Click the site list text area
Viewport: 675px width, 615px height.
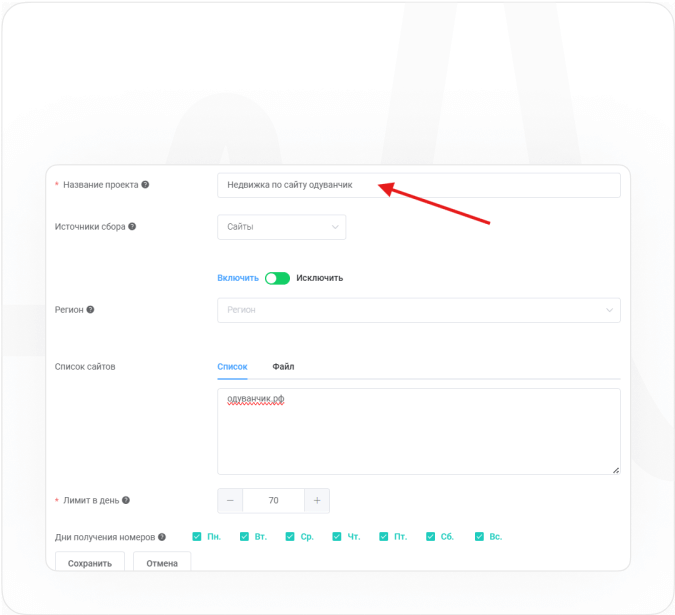tap(418, 430)
